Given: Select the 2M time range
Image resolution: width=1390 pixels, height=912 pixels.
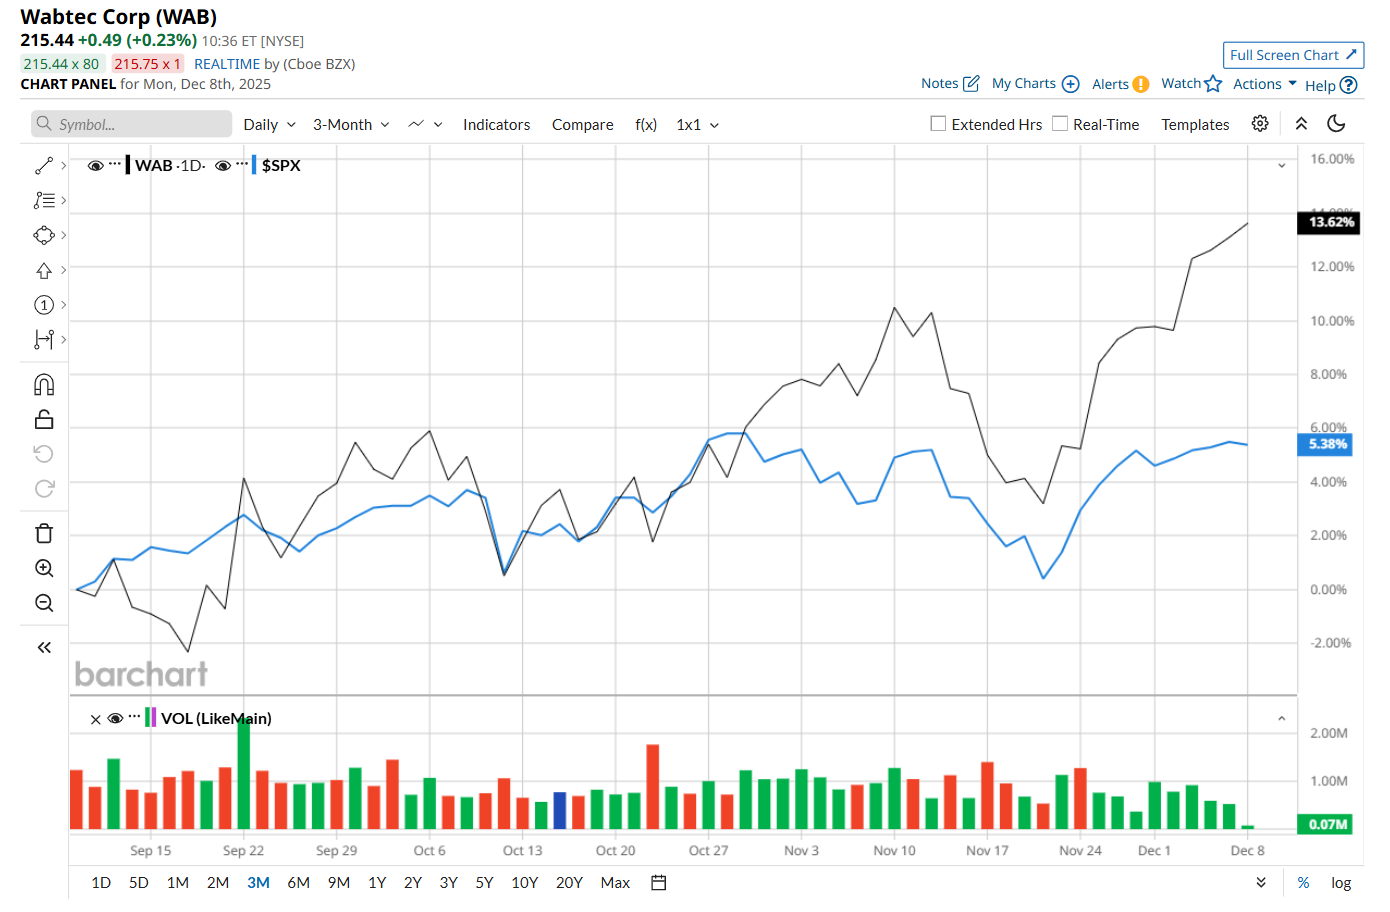Looking at the screenshot, I should point(218,882).
